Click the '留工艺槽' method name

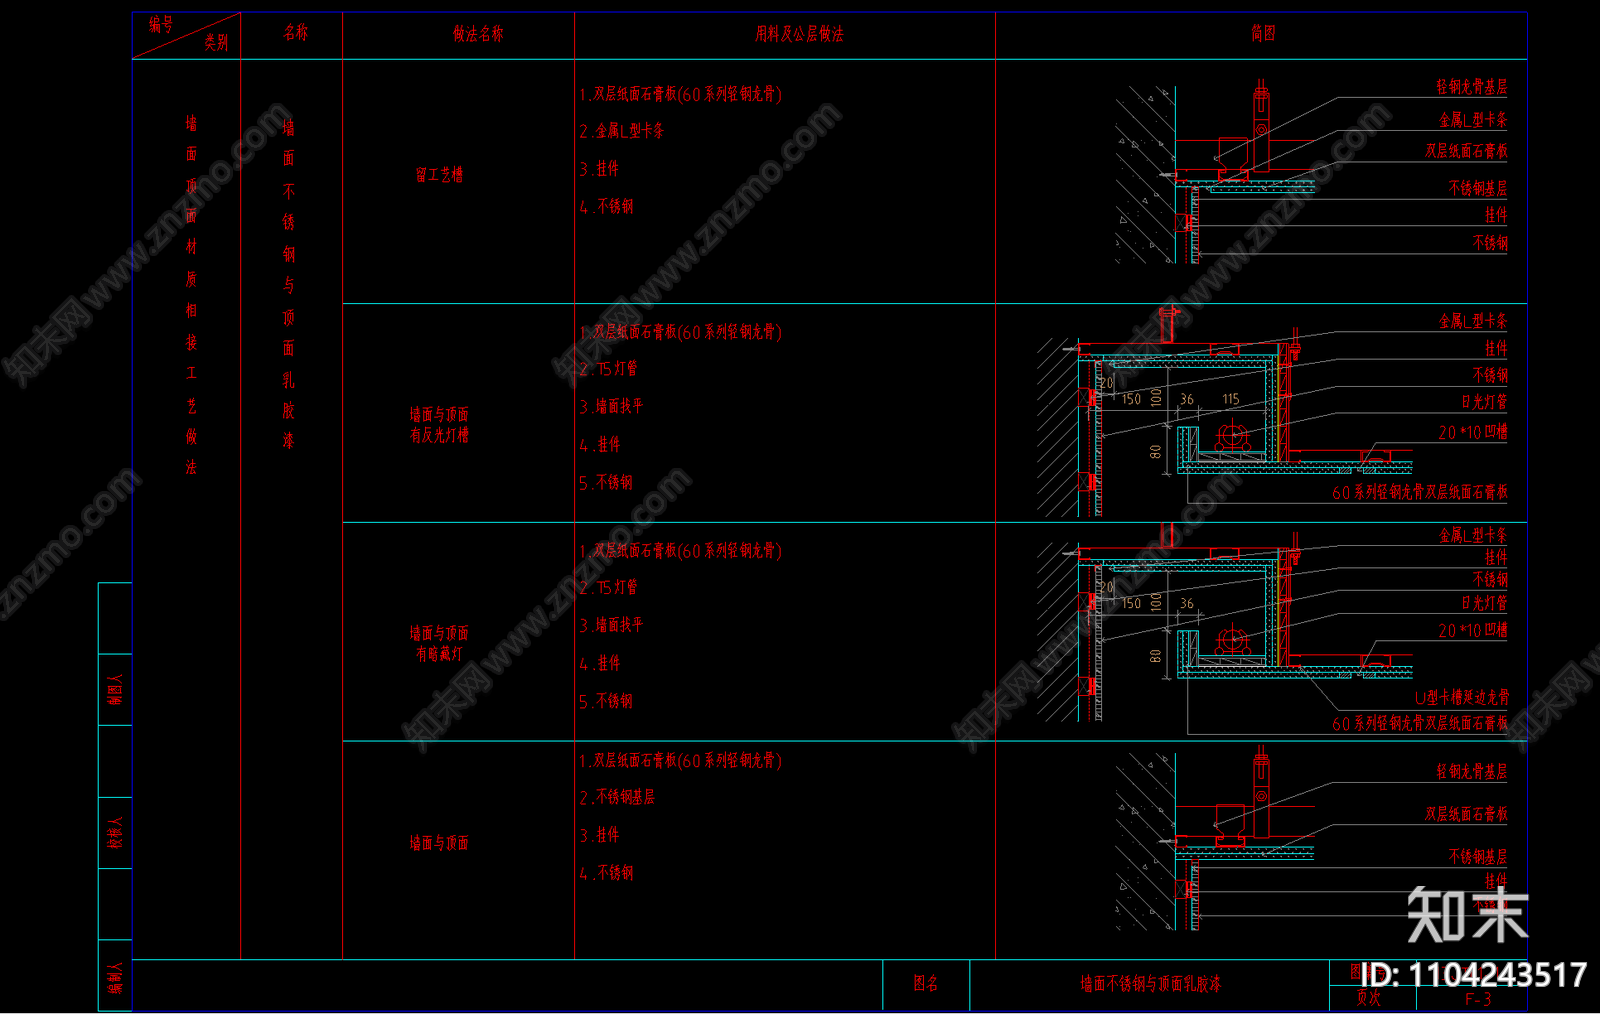[439, 175]
